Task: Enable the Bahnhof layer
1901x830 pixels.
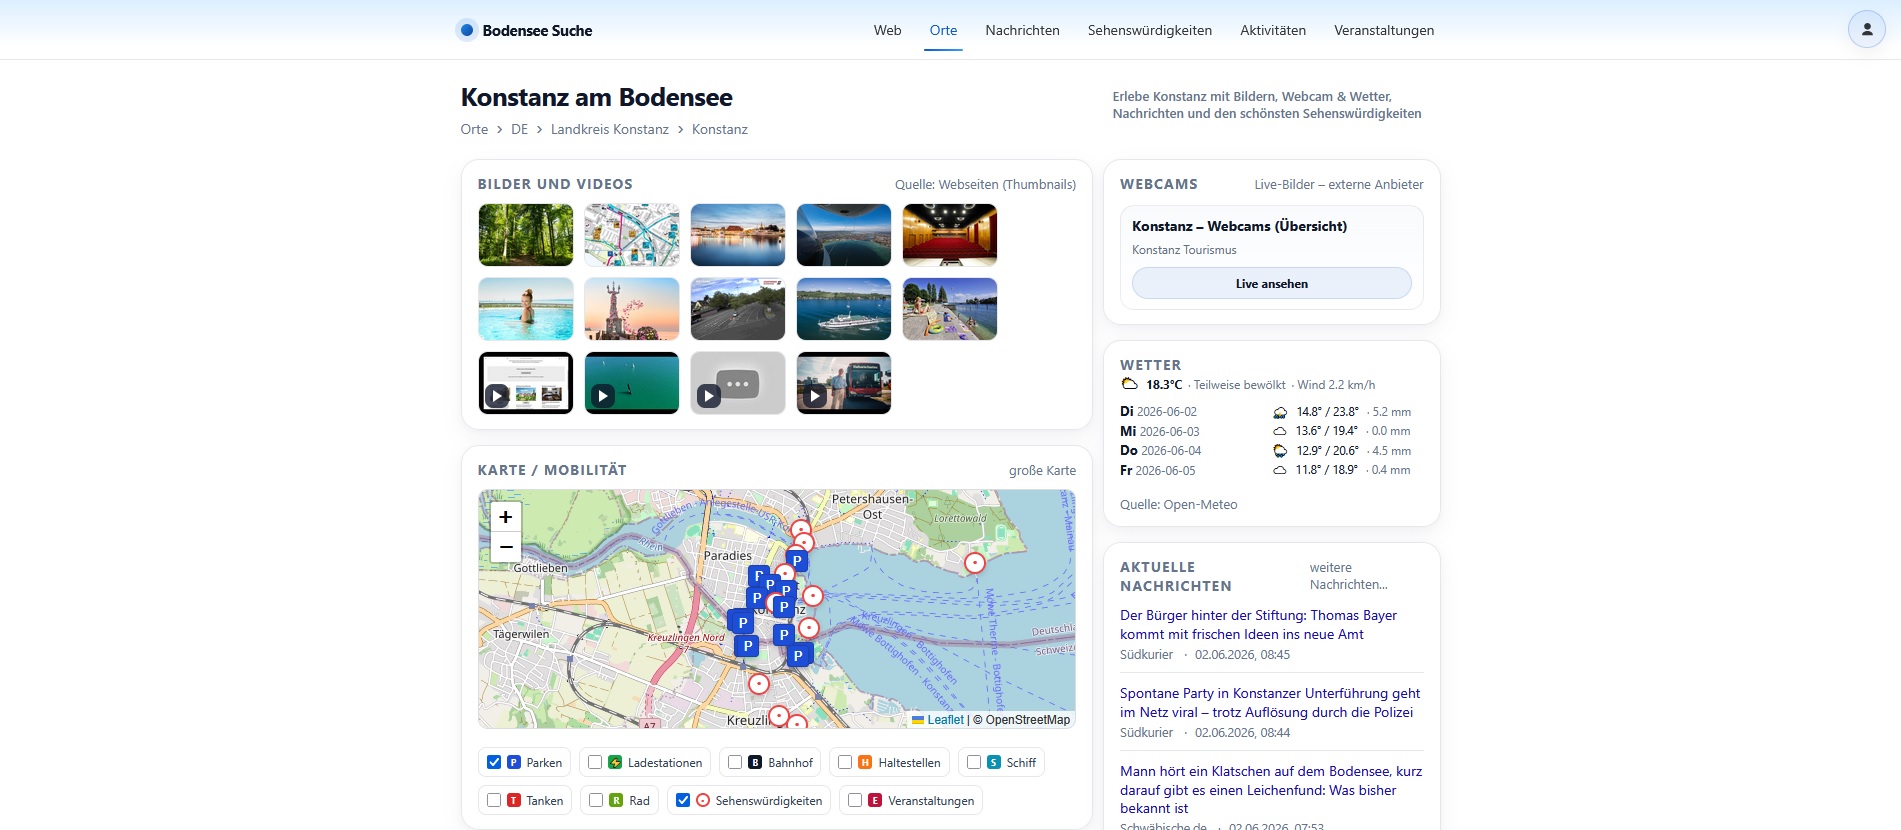Action: pyautogui.click(x=735, y=762)
